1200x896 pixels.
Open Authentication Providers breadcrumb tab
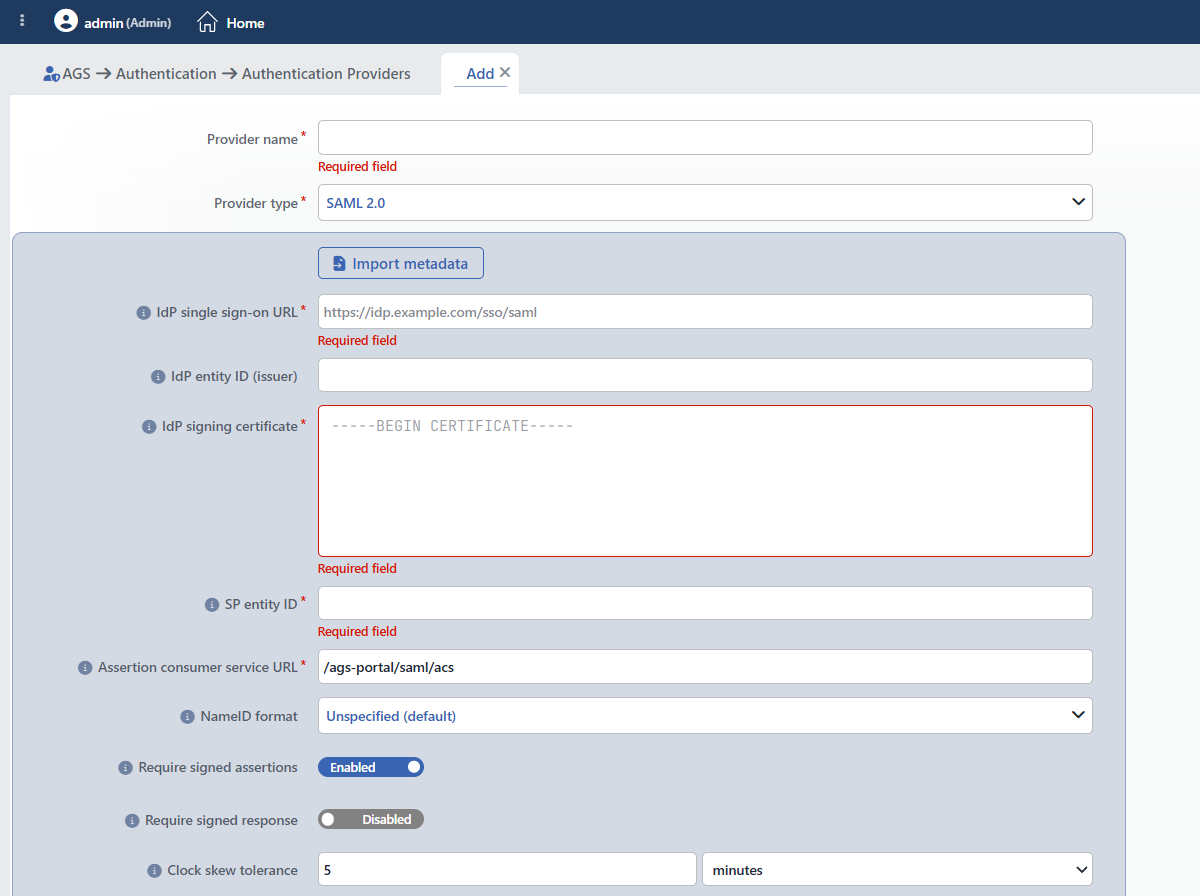coord(326,74)
